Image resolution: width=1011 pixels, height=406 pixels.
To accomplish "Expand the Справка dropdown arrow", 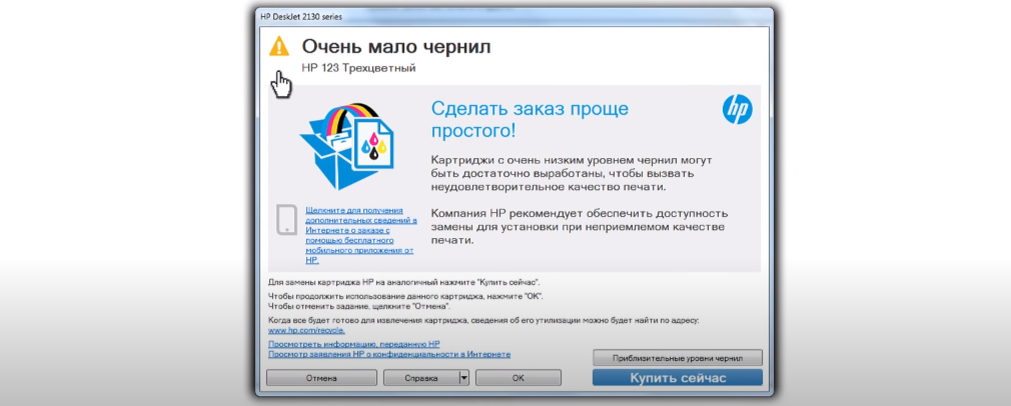I will tap(464, 378).
